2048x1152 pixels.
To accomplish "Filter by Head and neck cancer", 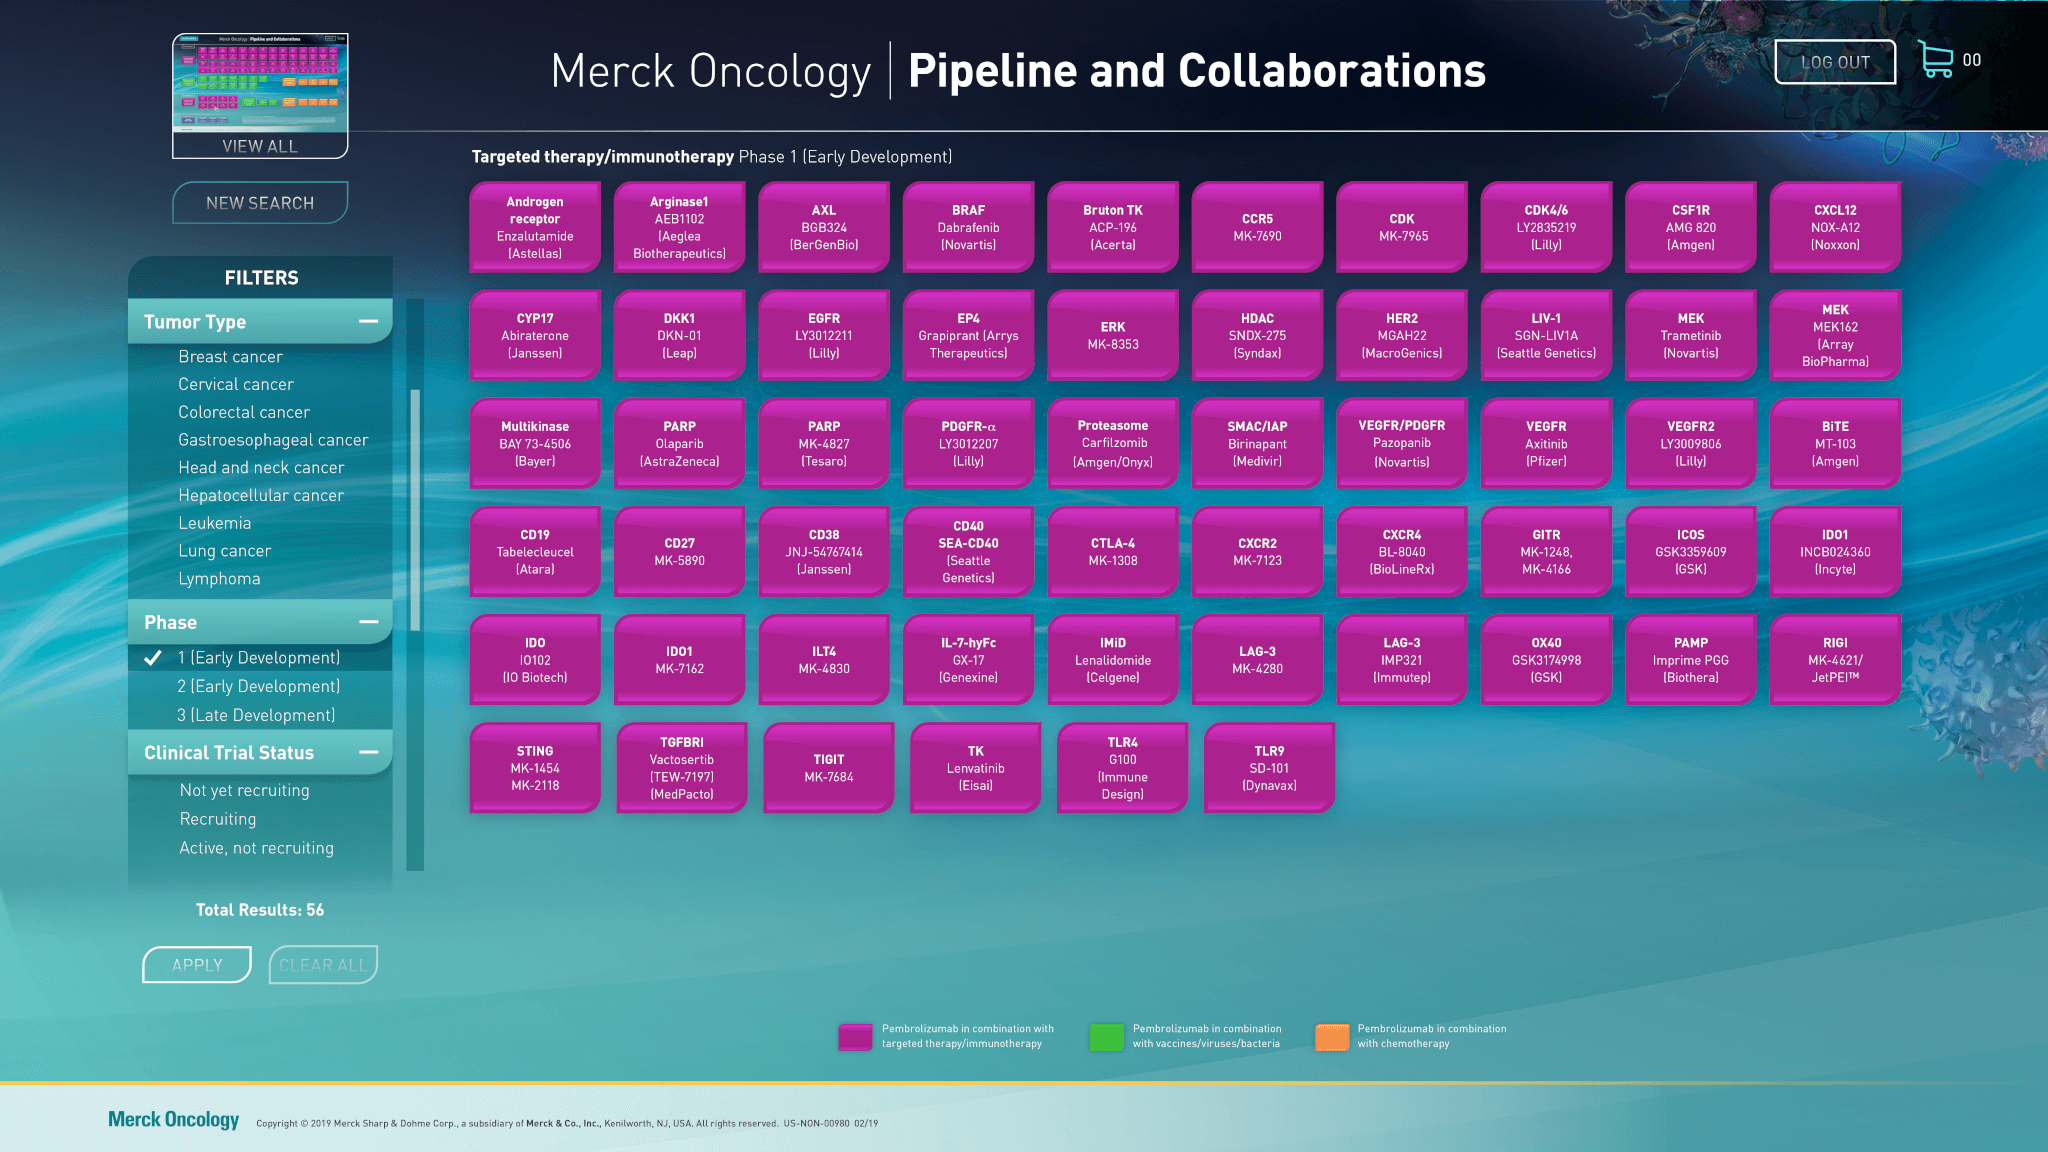I will (x=261, y=468).
